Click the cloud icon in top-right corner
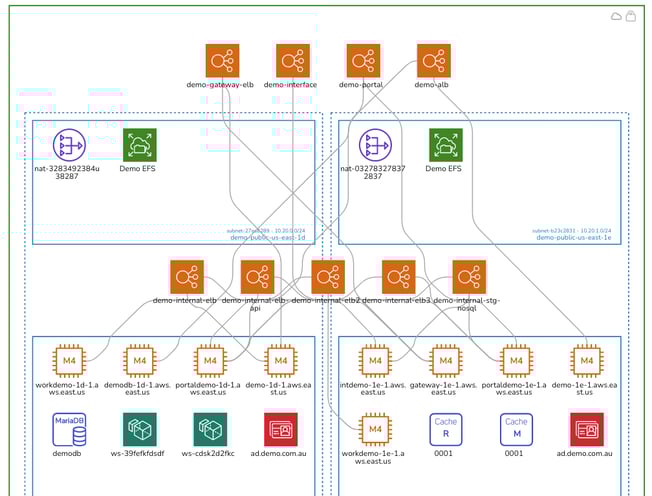 click(616, 16)
